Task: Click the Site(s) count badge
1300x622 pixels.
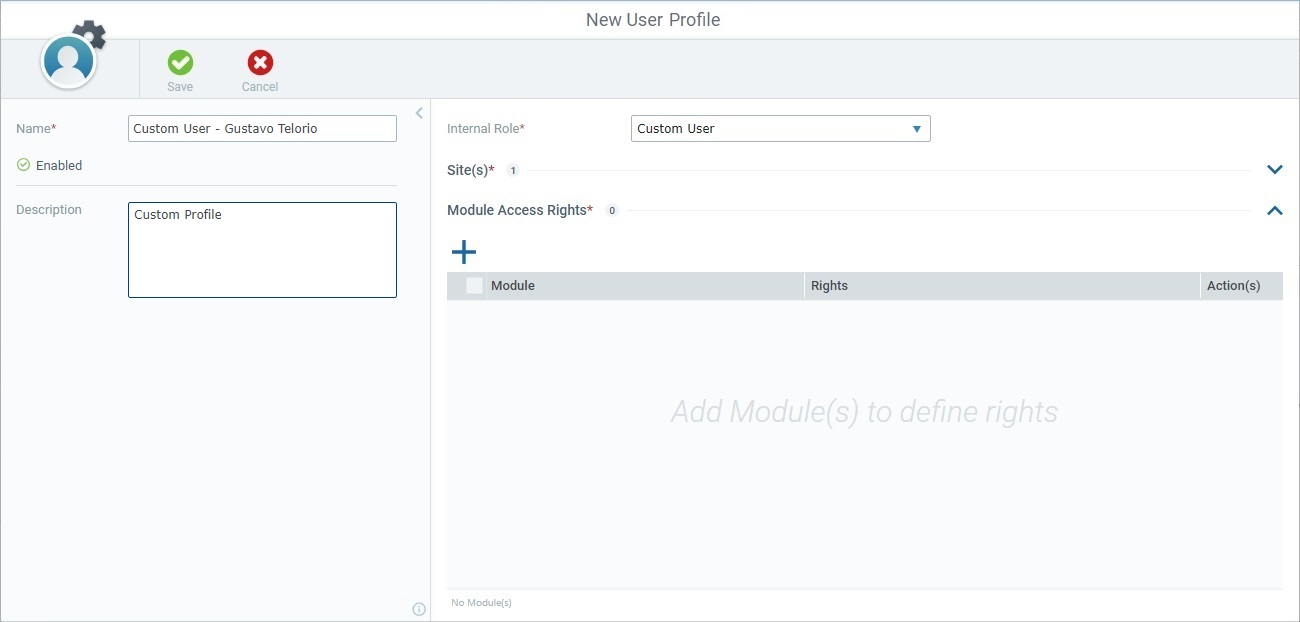Action: click(x=511, y=170)
